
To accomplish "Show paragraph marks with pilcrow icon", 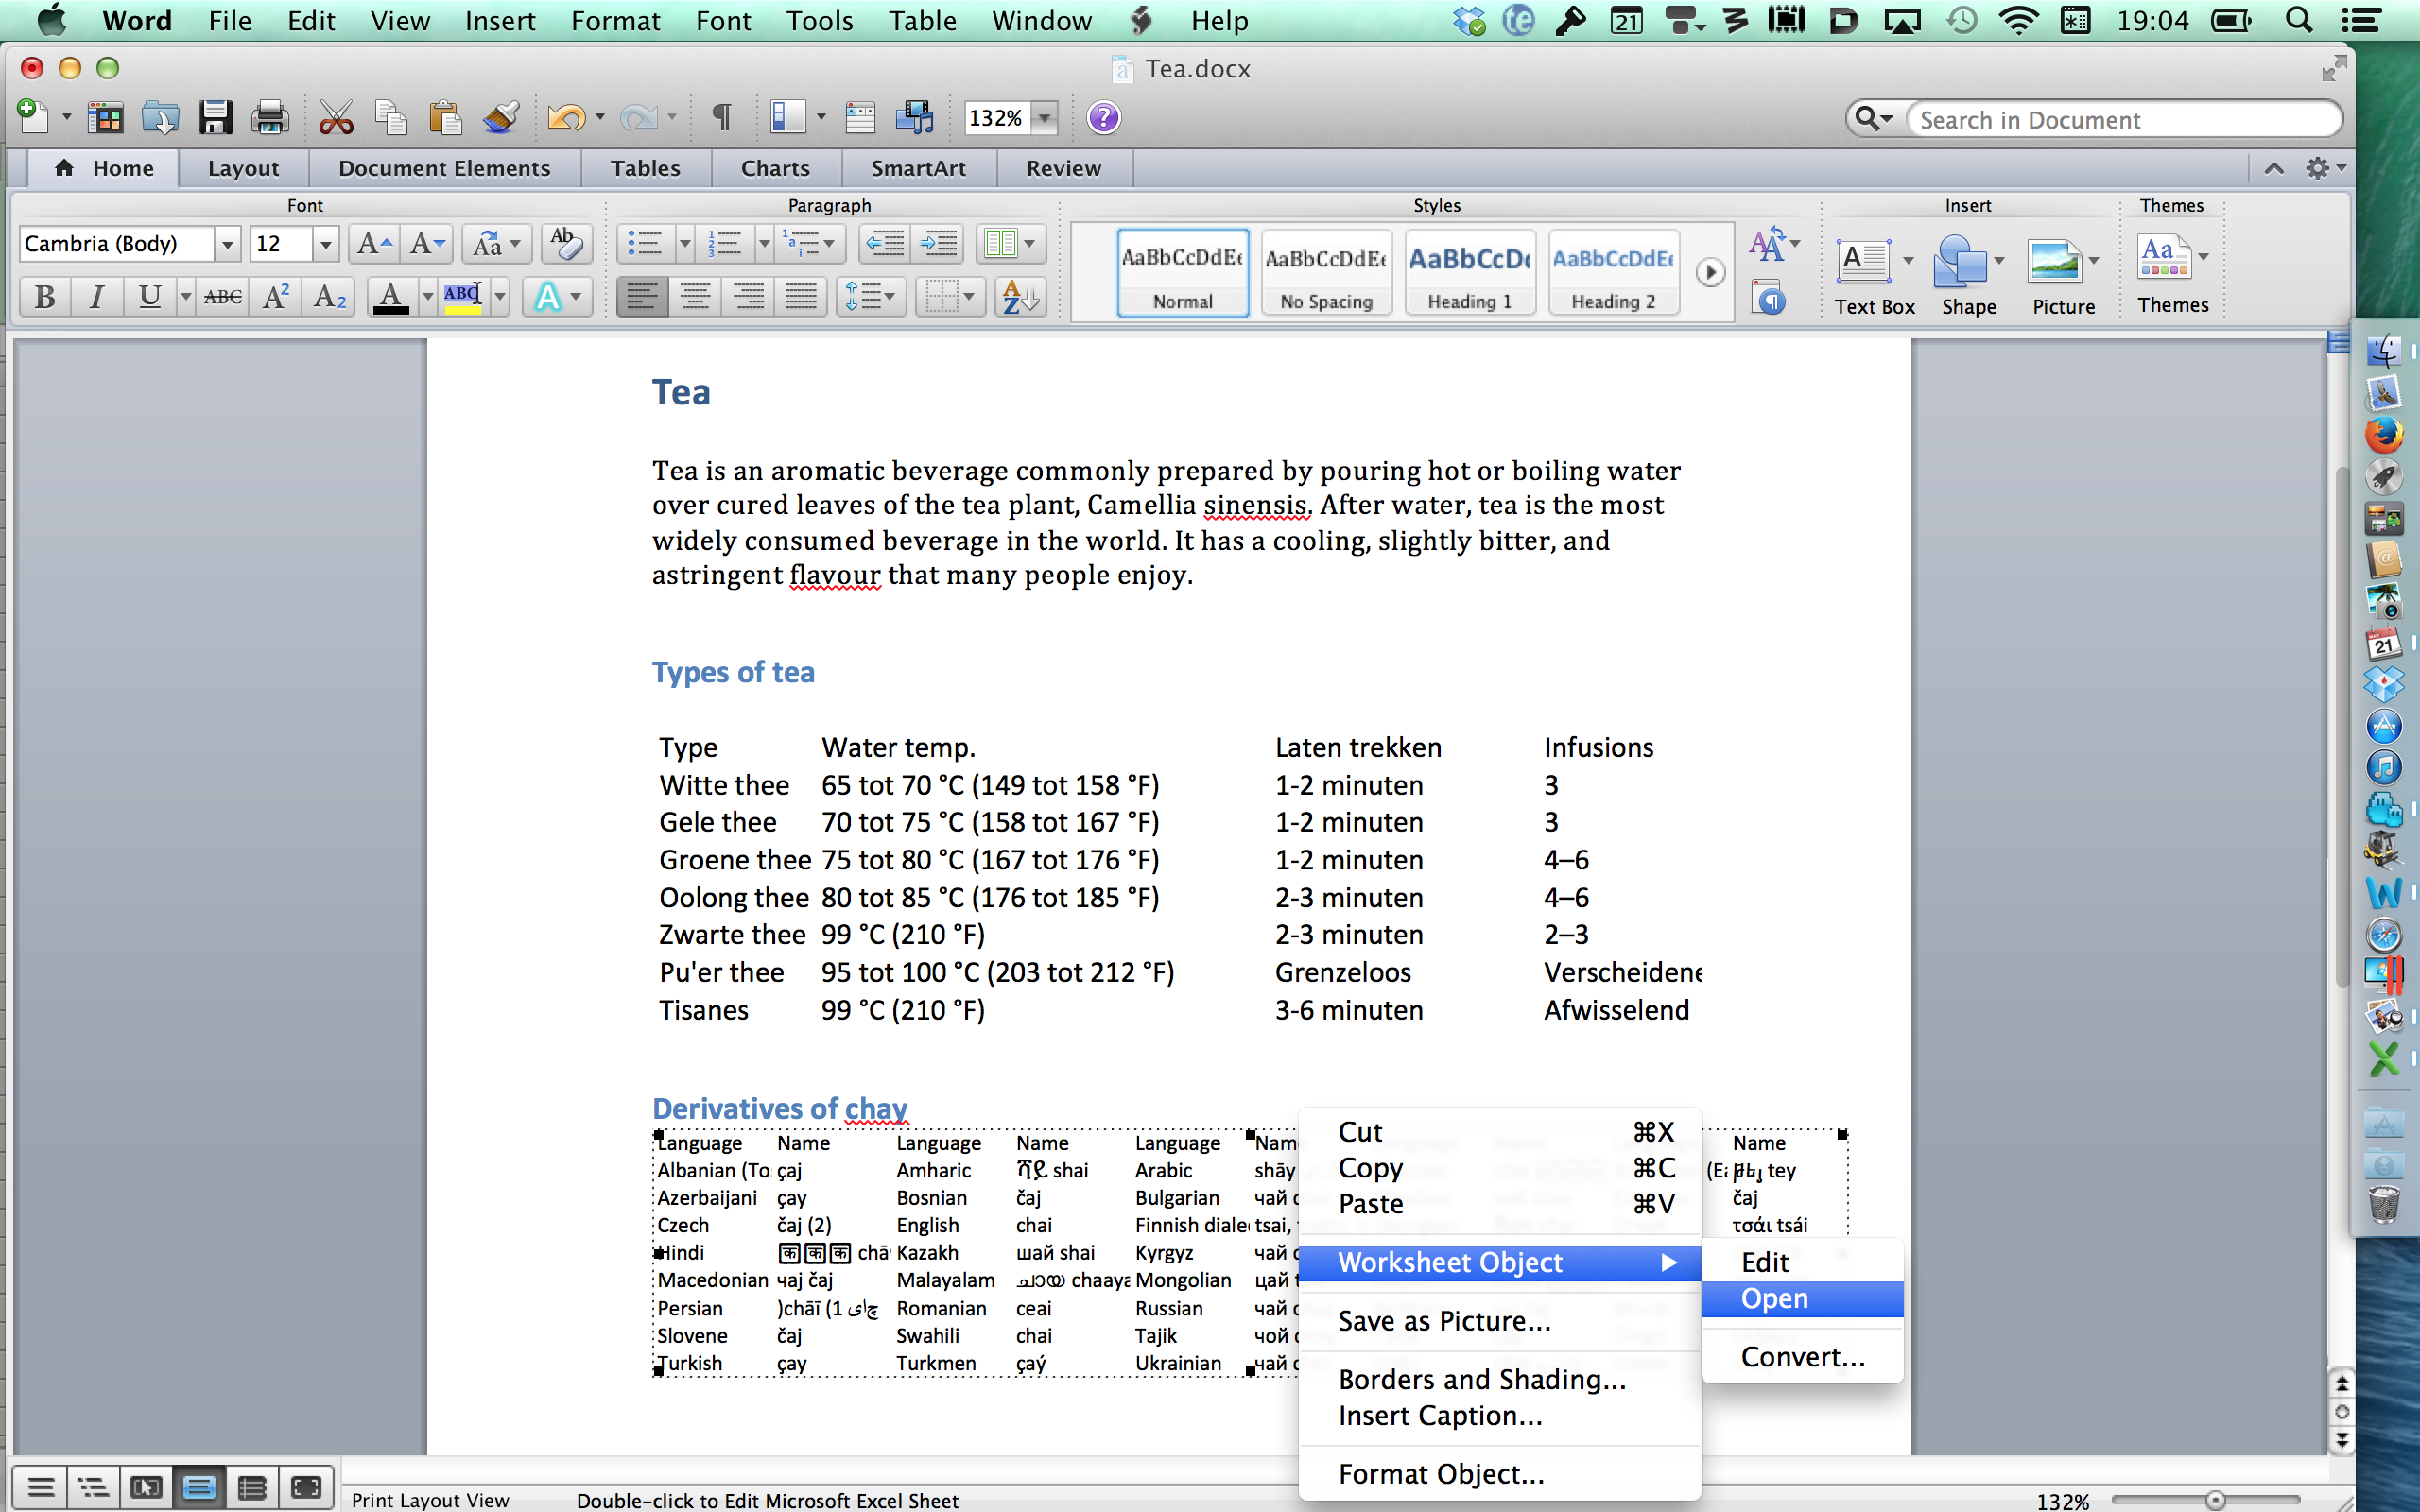I will (x=721, y=118).
